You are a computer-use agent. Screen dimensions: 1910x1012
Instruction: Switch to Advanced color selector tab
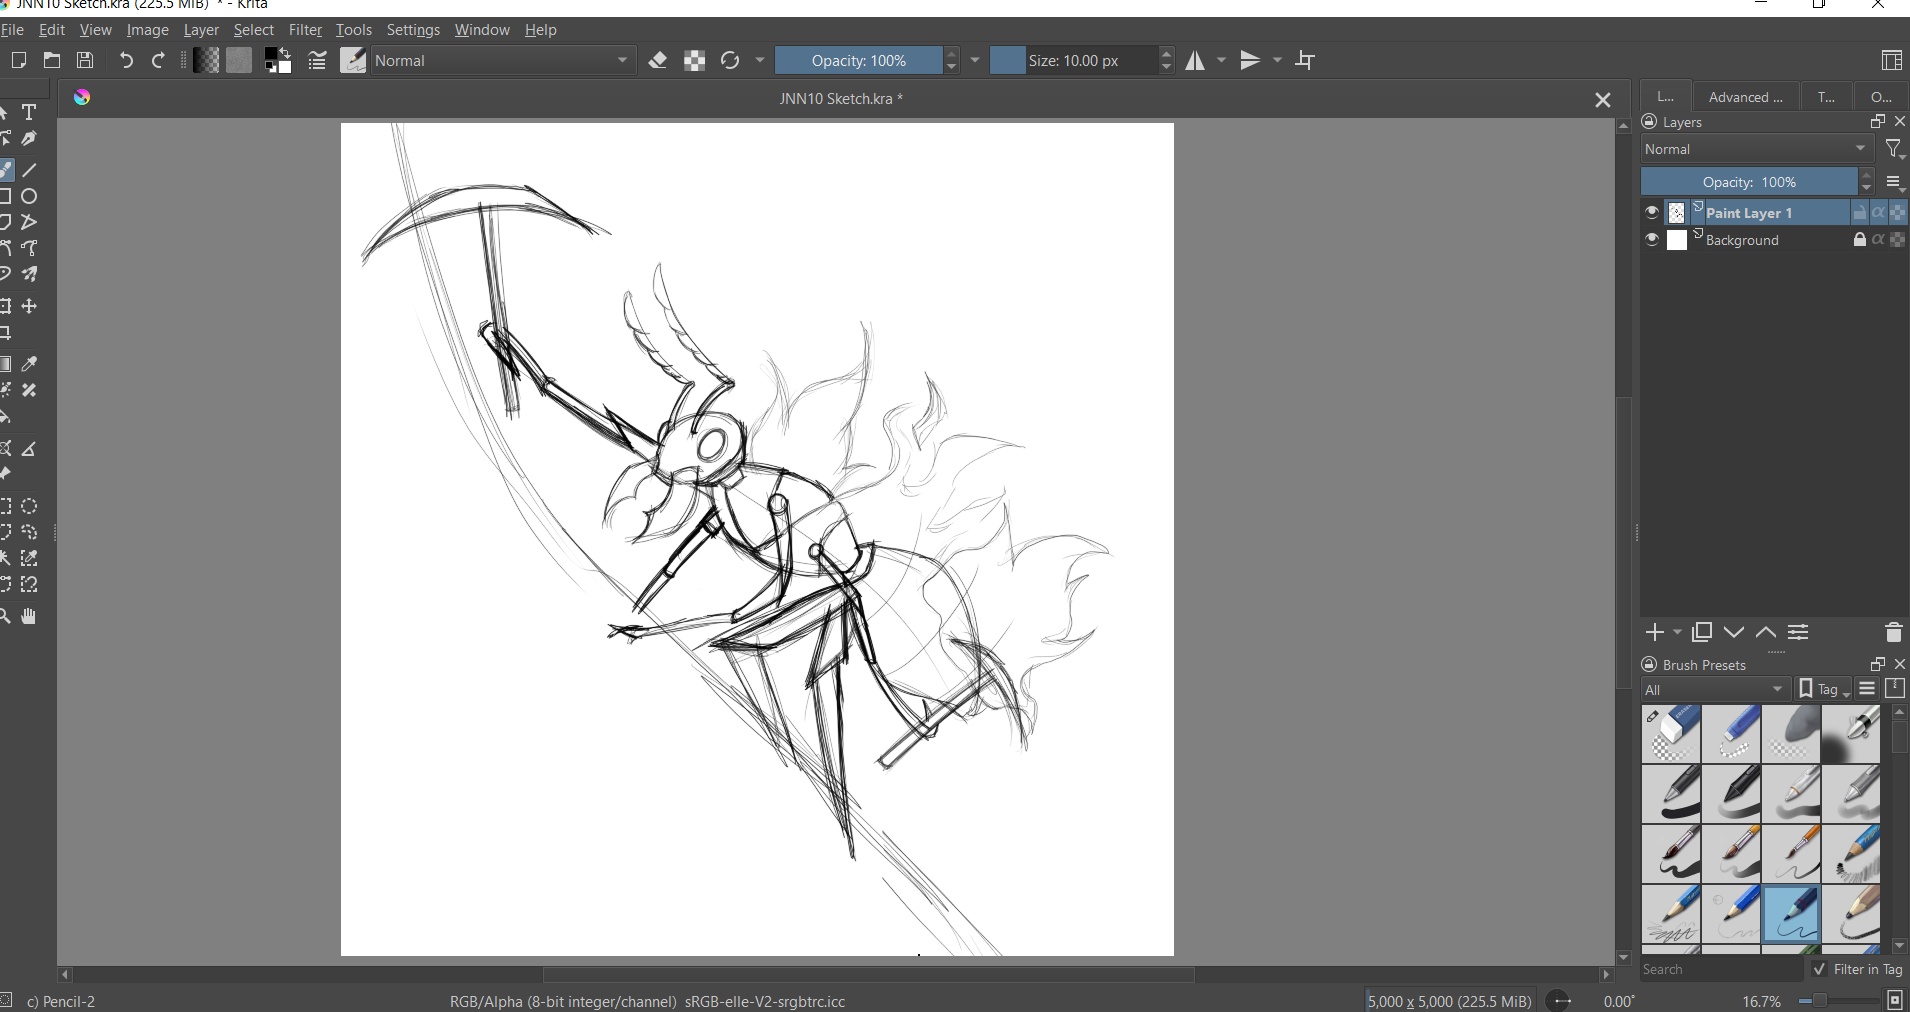tap(1746, 97)
